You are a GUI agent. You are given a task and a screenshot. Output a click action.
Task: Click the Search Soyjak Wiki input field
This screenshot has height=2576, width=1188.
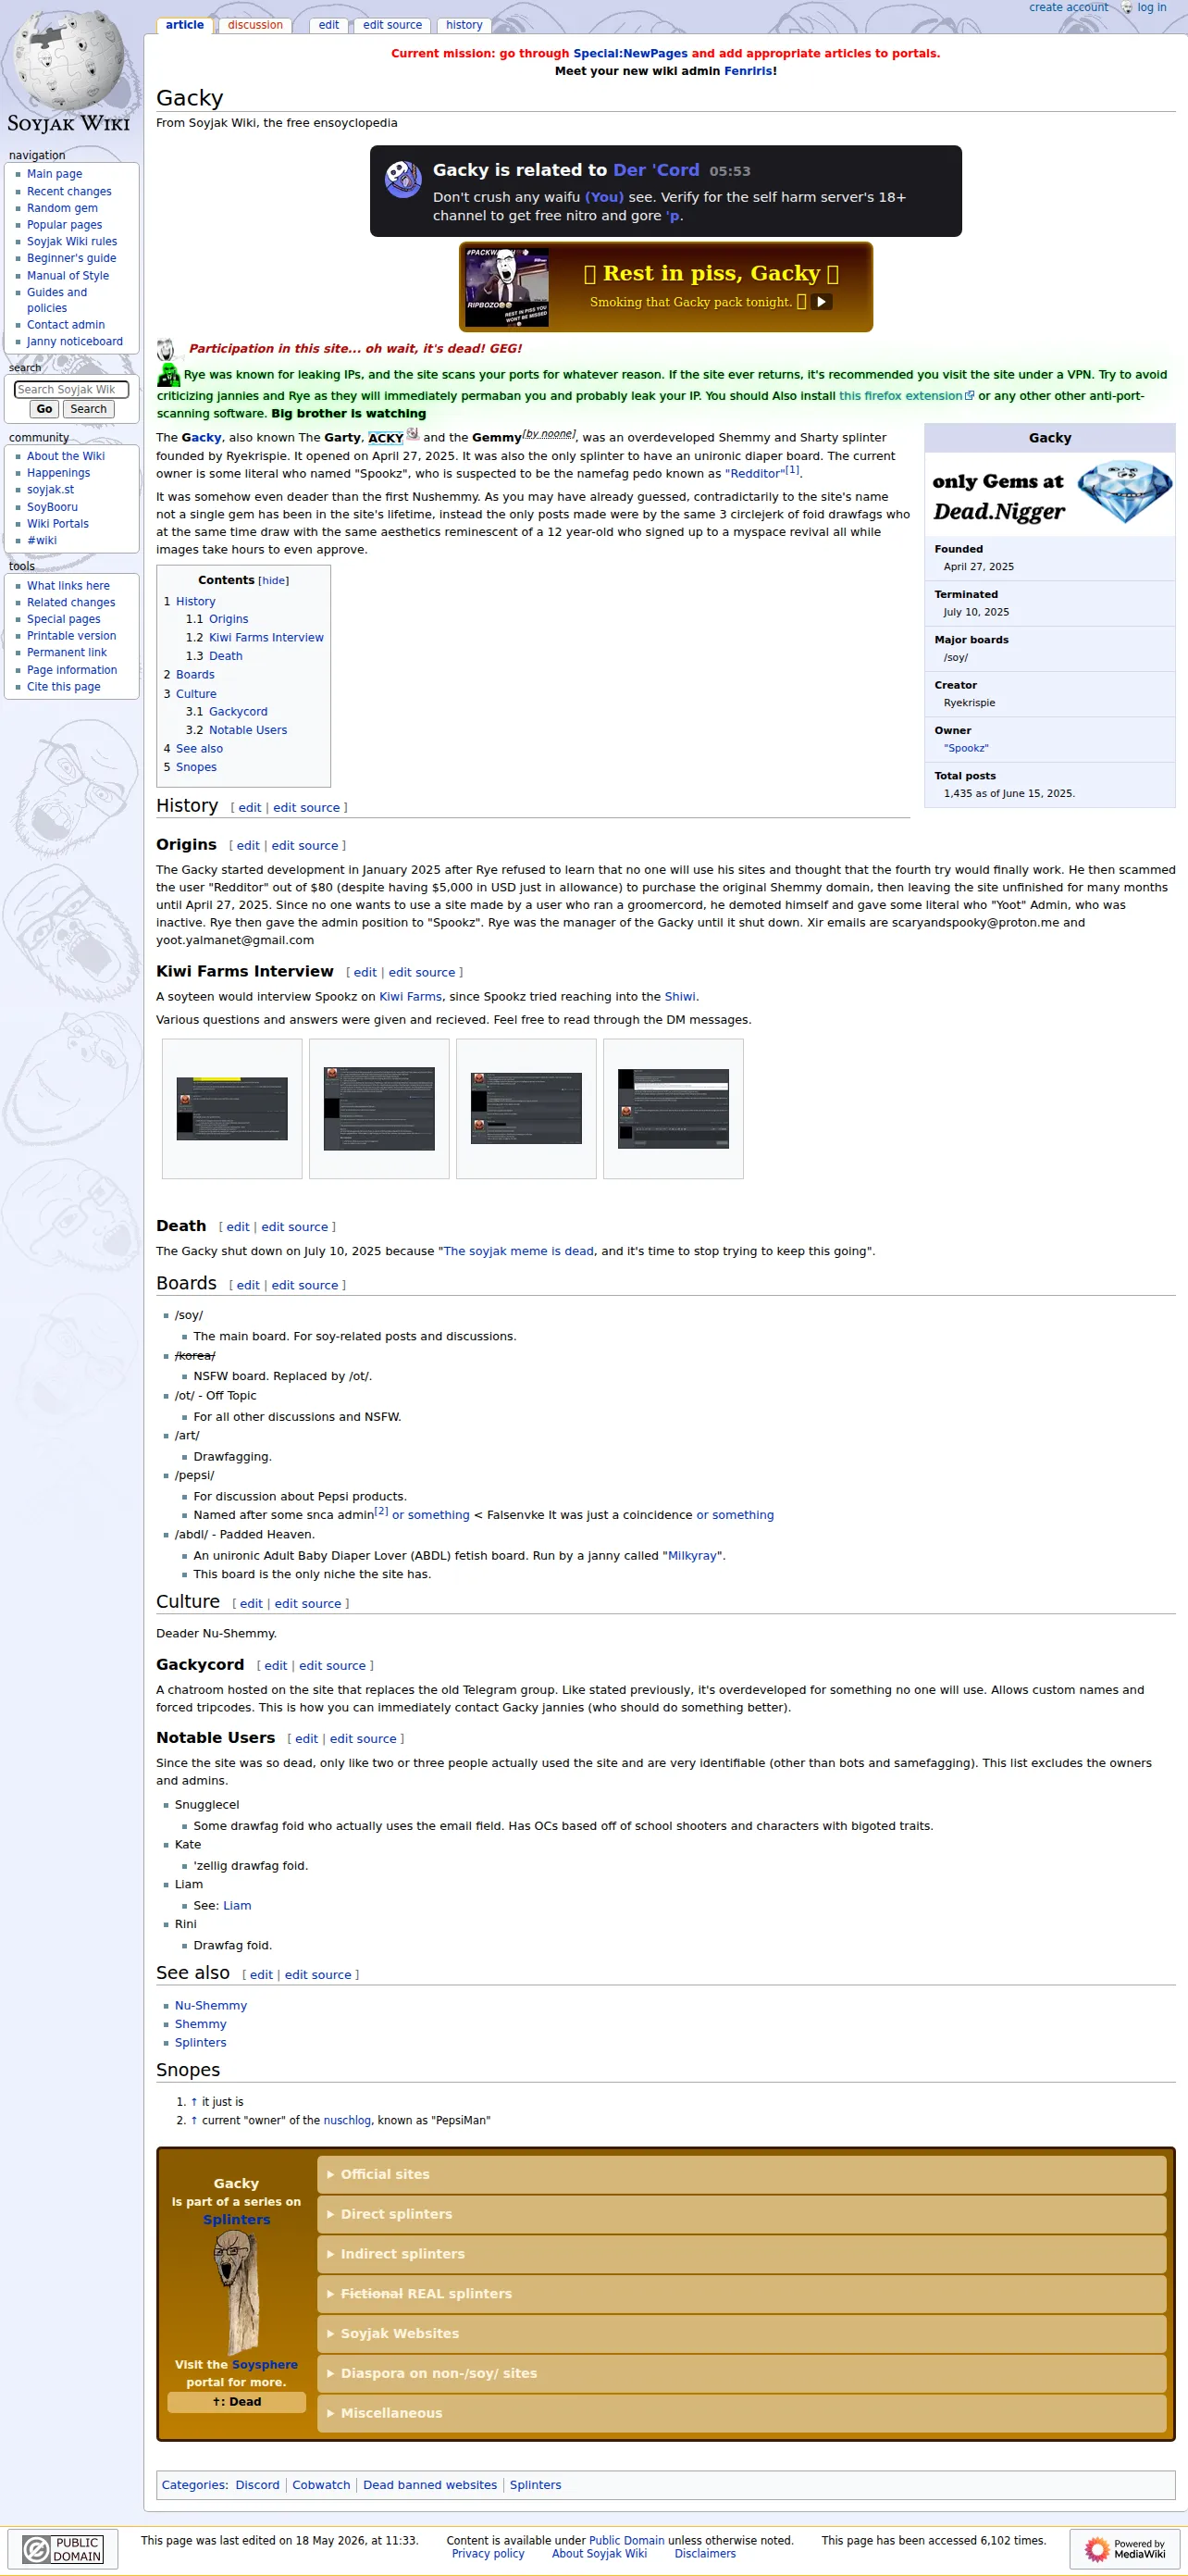click(71, 389)
